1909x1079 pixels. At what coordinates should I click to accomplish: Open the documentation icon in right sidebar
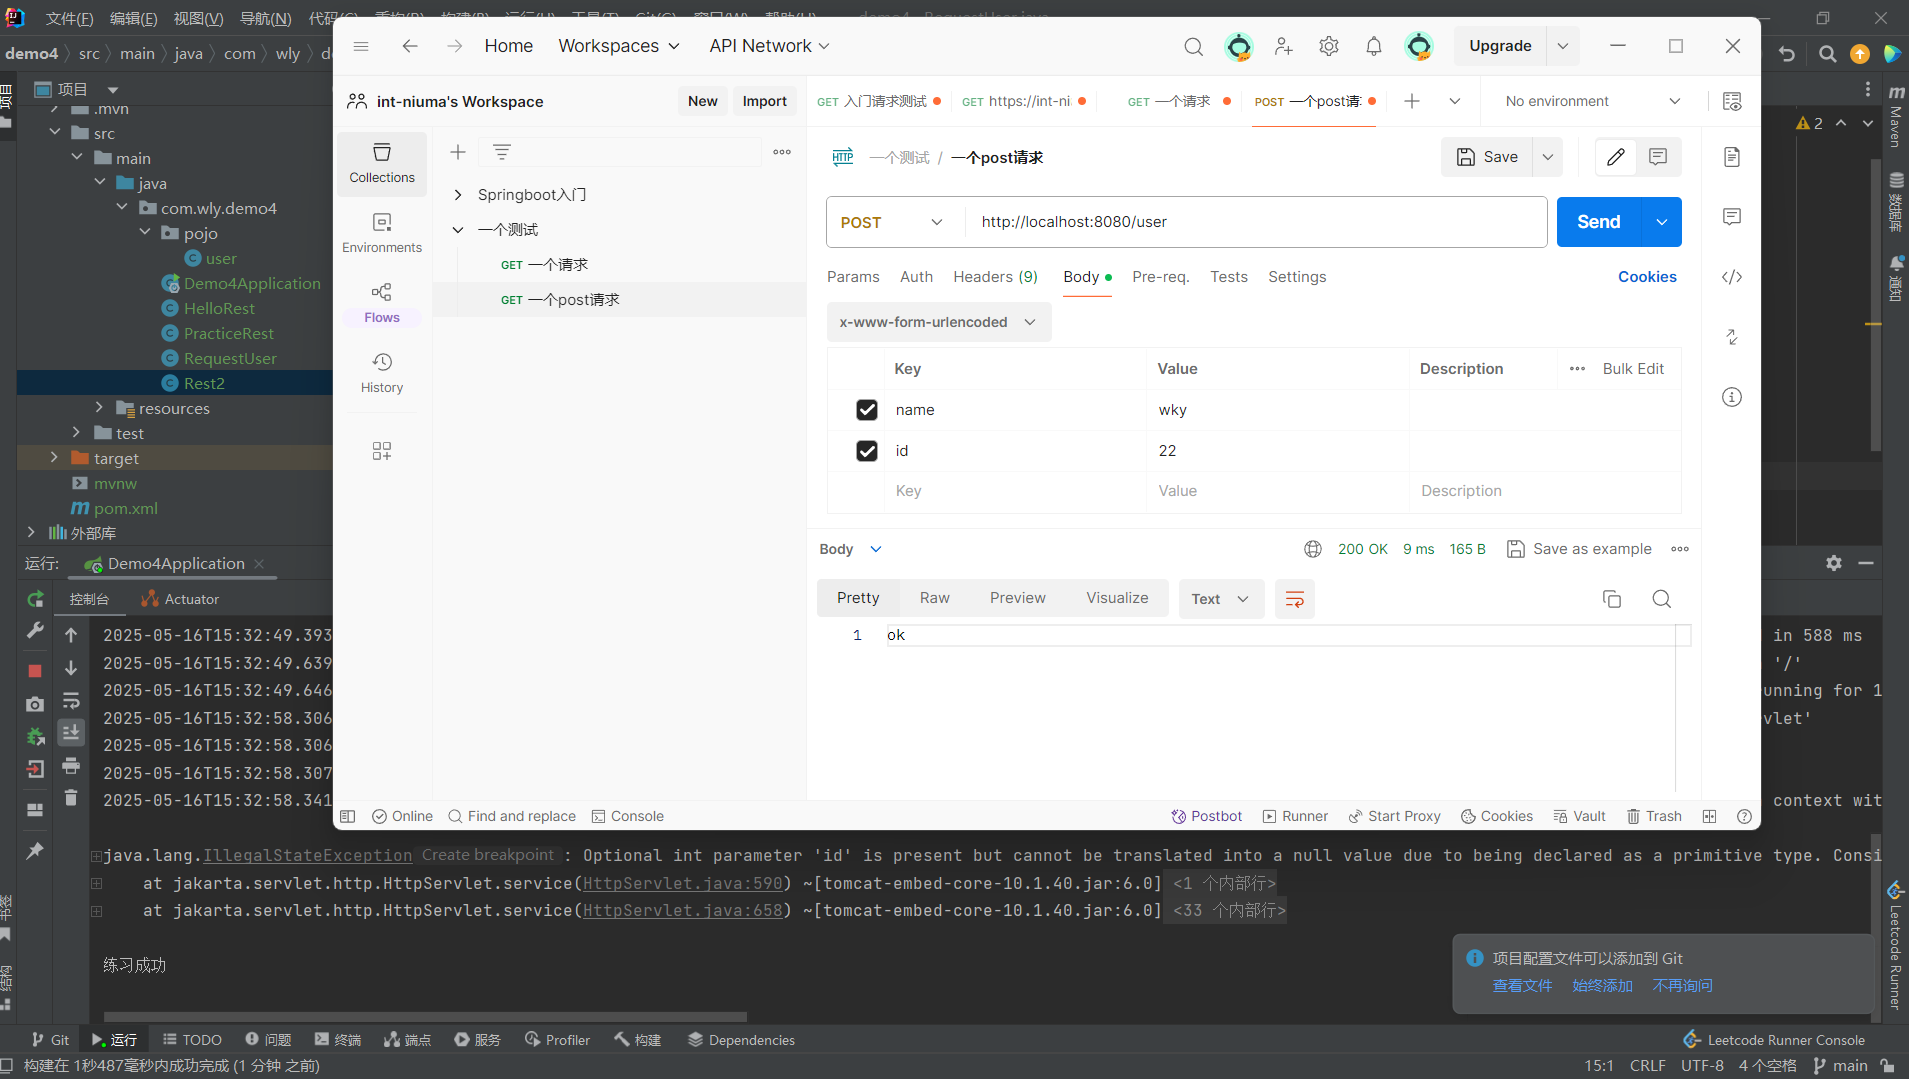pyautogui.click(x=1732, y=157)
